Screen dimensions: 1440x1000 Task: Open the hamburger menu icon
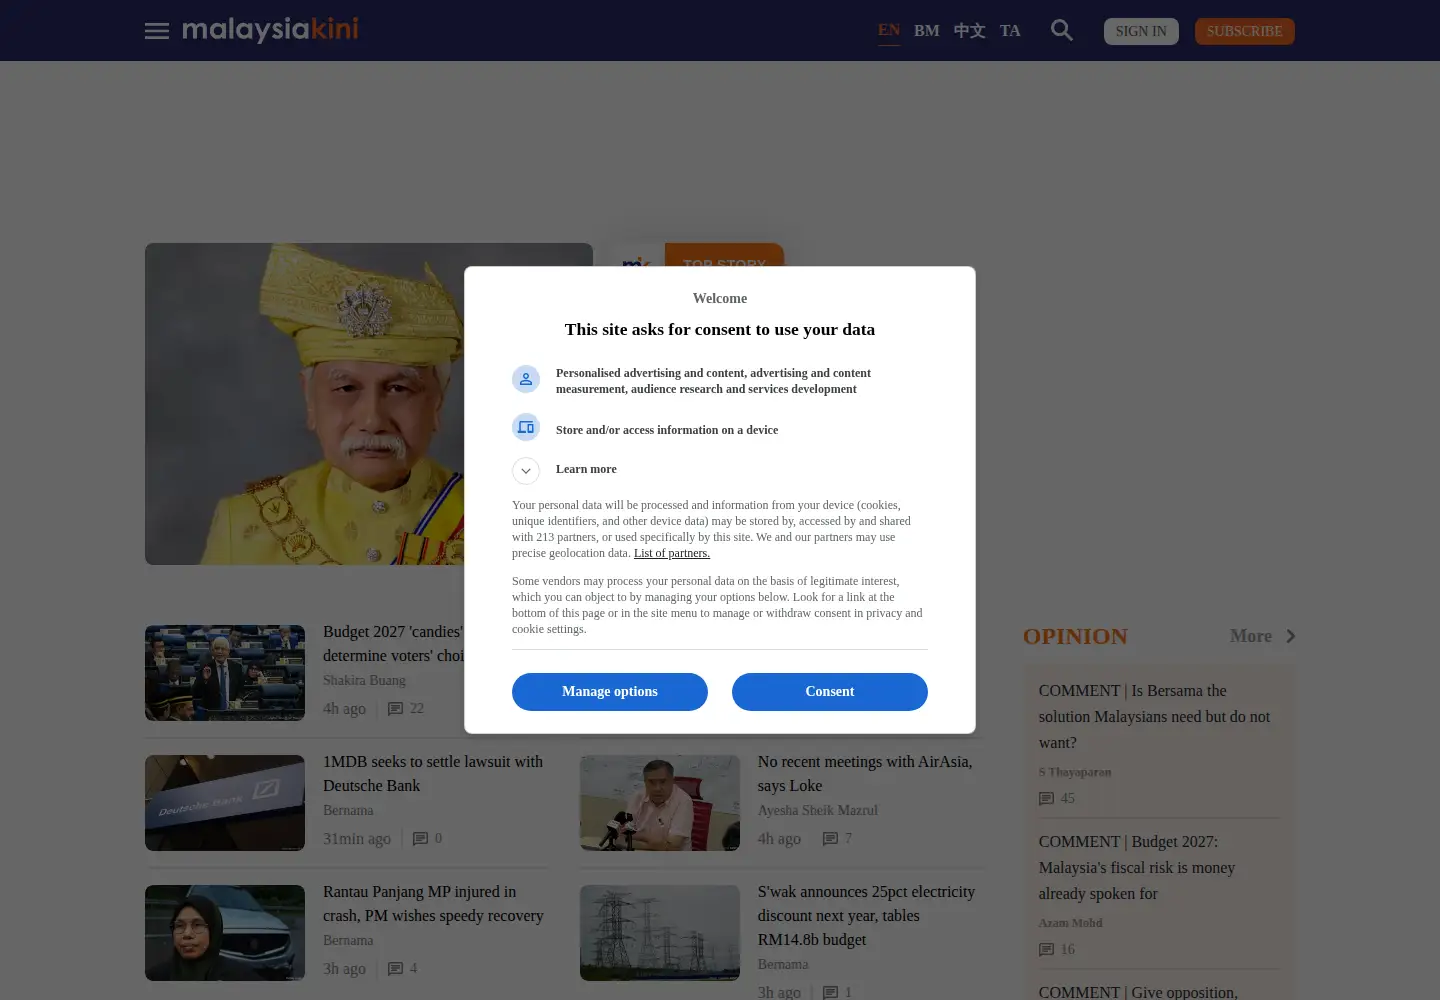pos(157,31)
